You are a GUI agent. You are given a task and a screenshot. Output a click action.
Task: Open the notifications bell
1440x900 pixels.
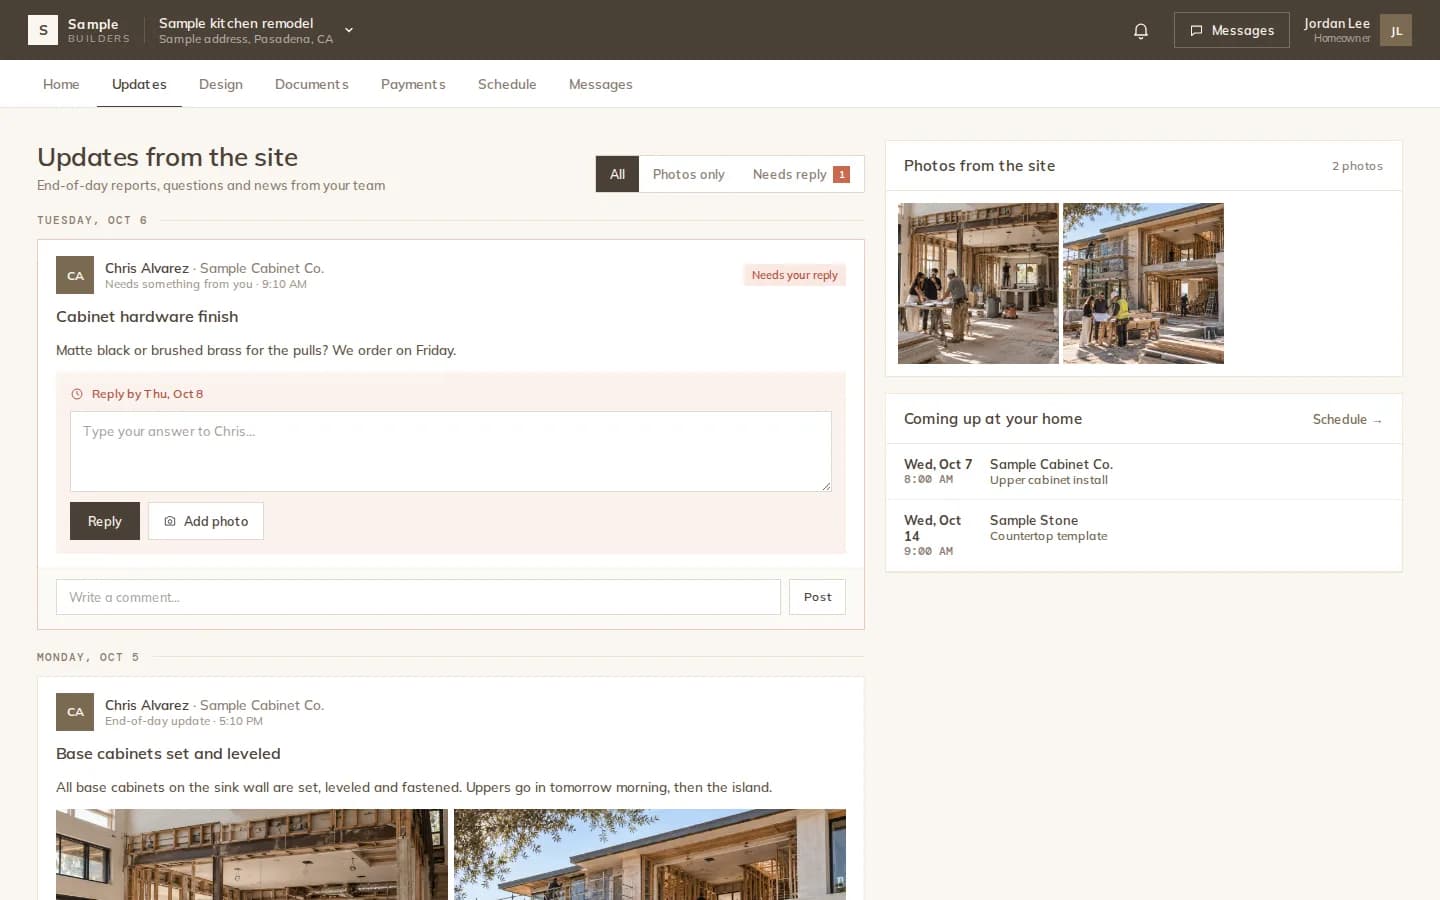coord(1141,30)
